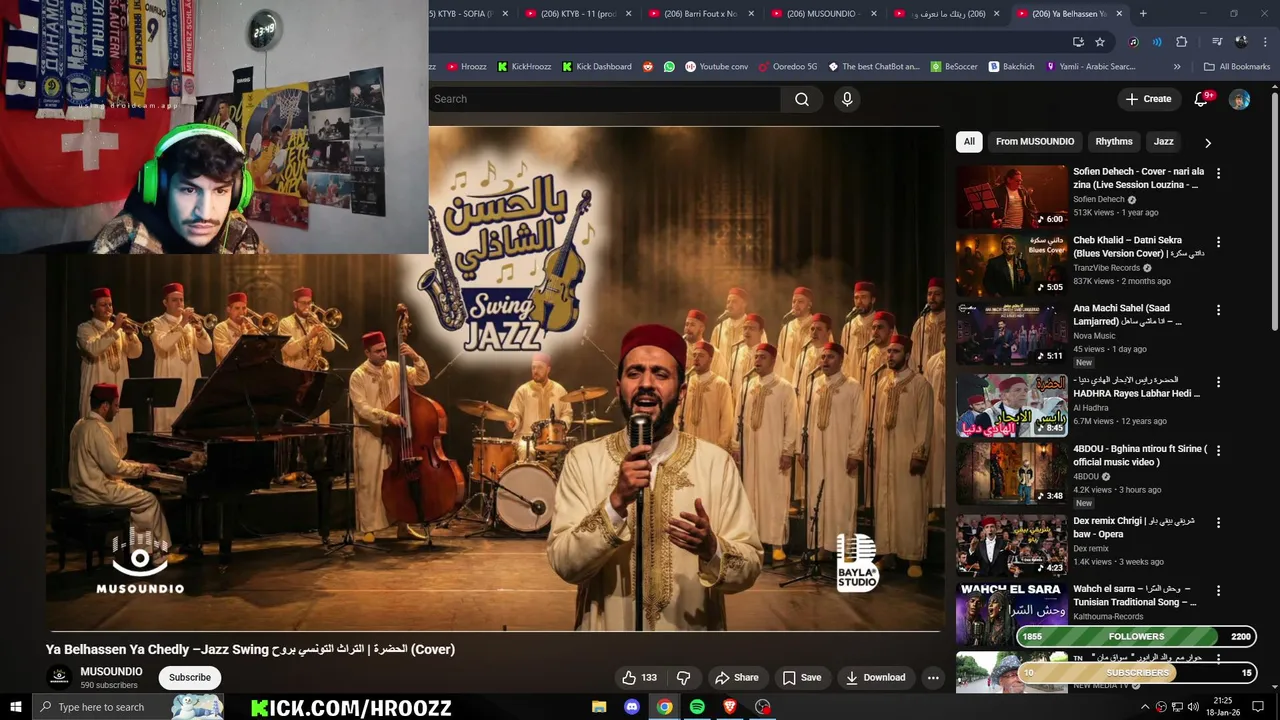Viewport: 1280px width, 720px height.
Task: Open the WhatsApp bookmark icon
Action: [669, 67]
